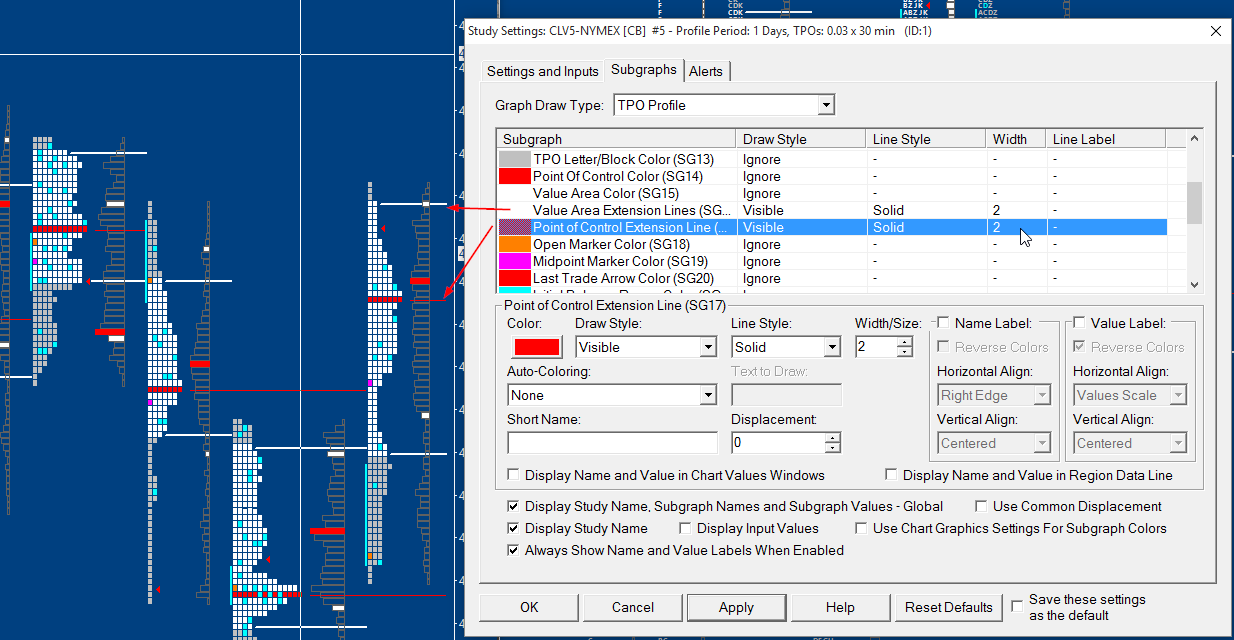Check Save these settings as the default
This screenshot has height=640, width=1234.
click(x=1017, y=606)
